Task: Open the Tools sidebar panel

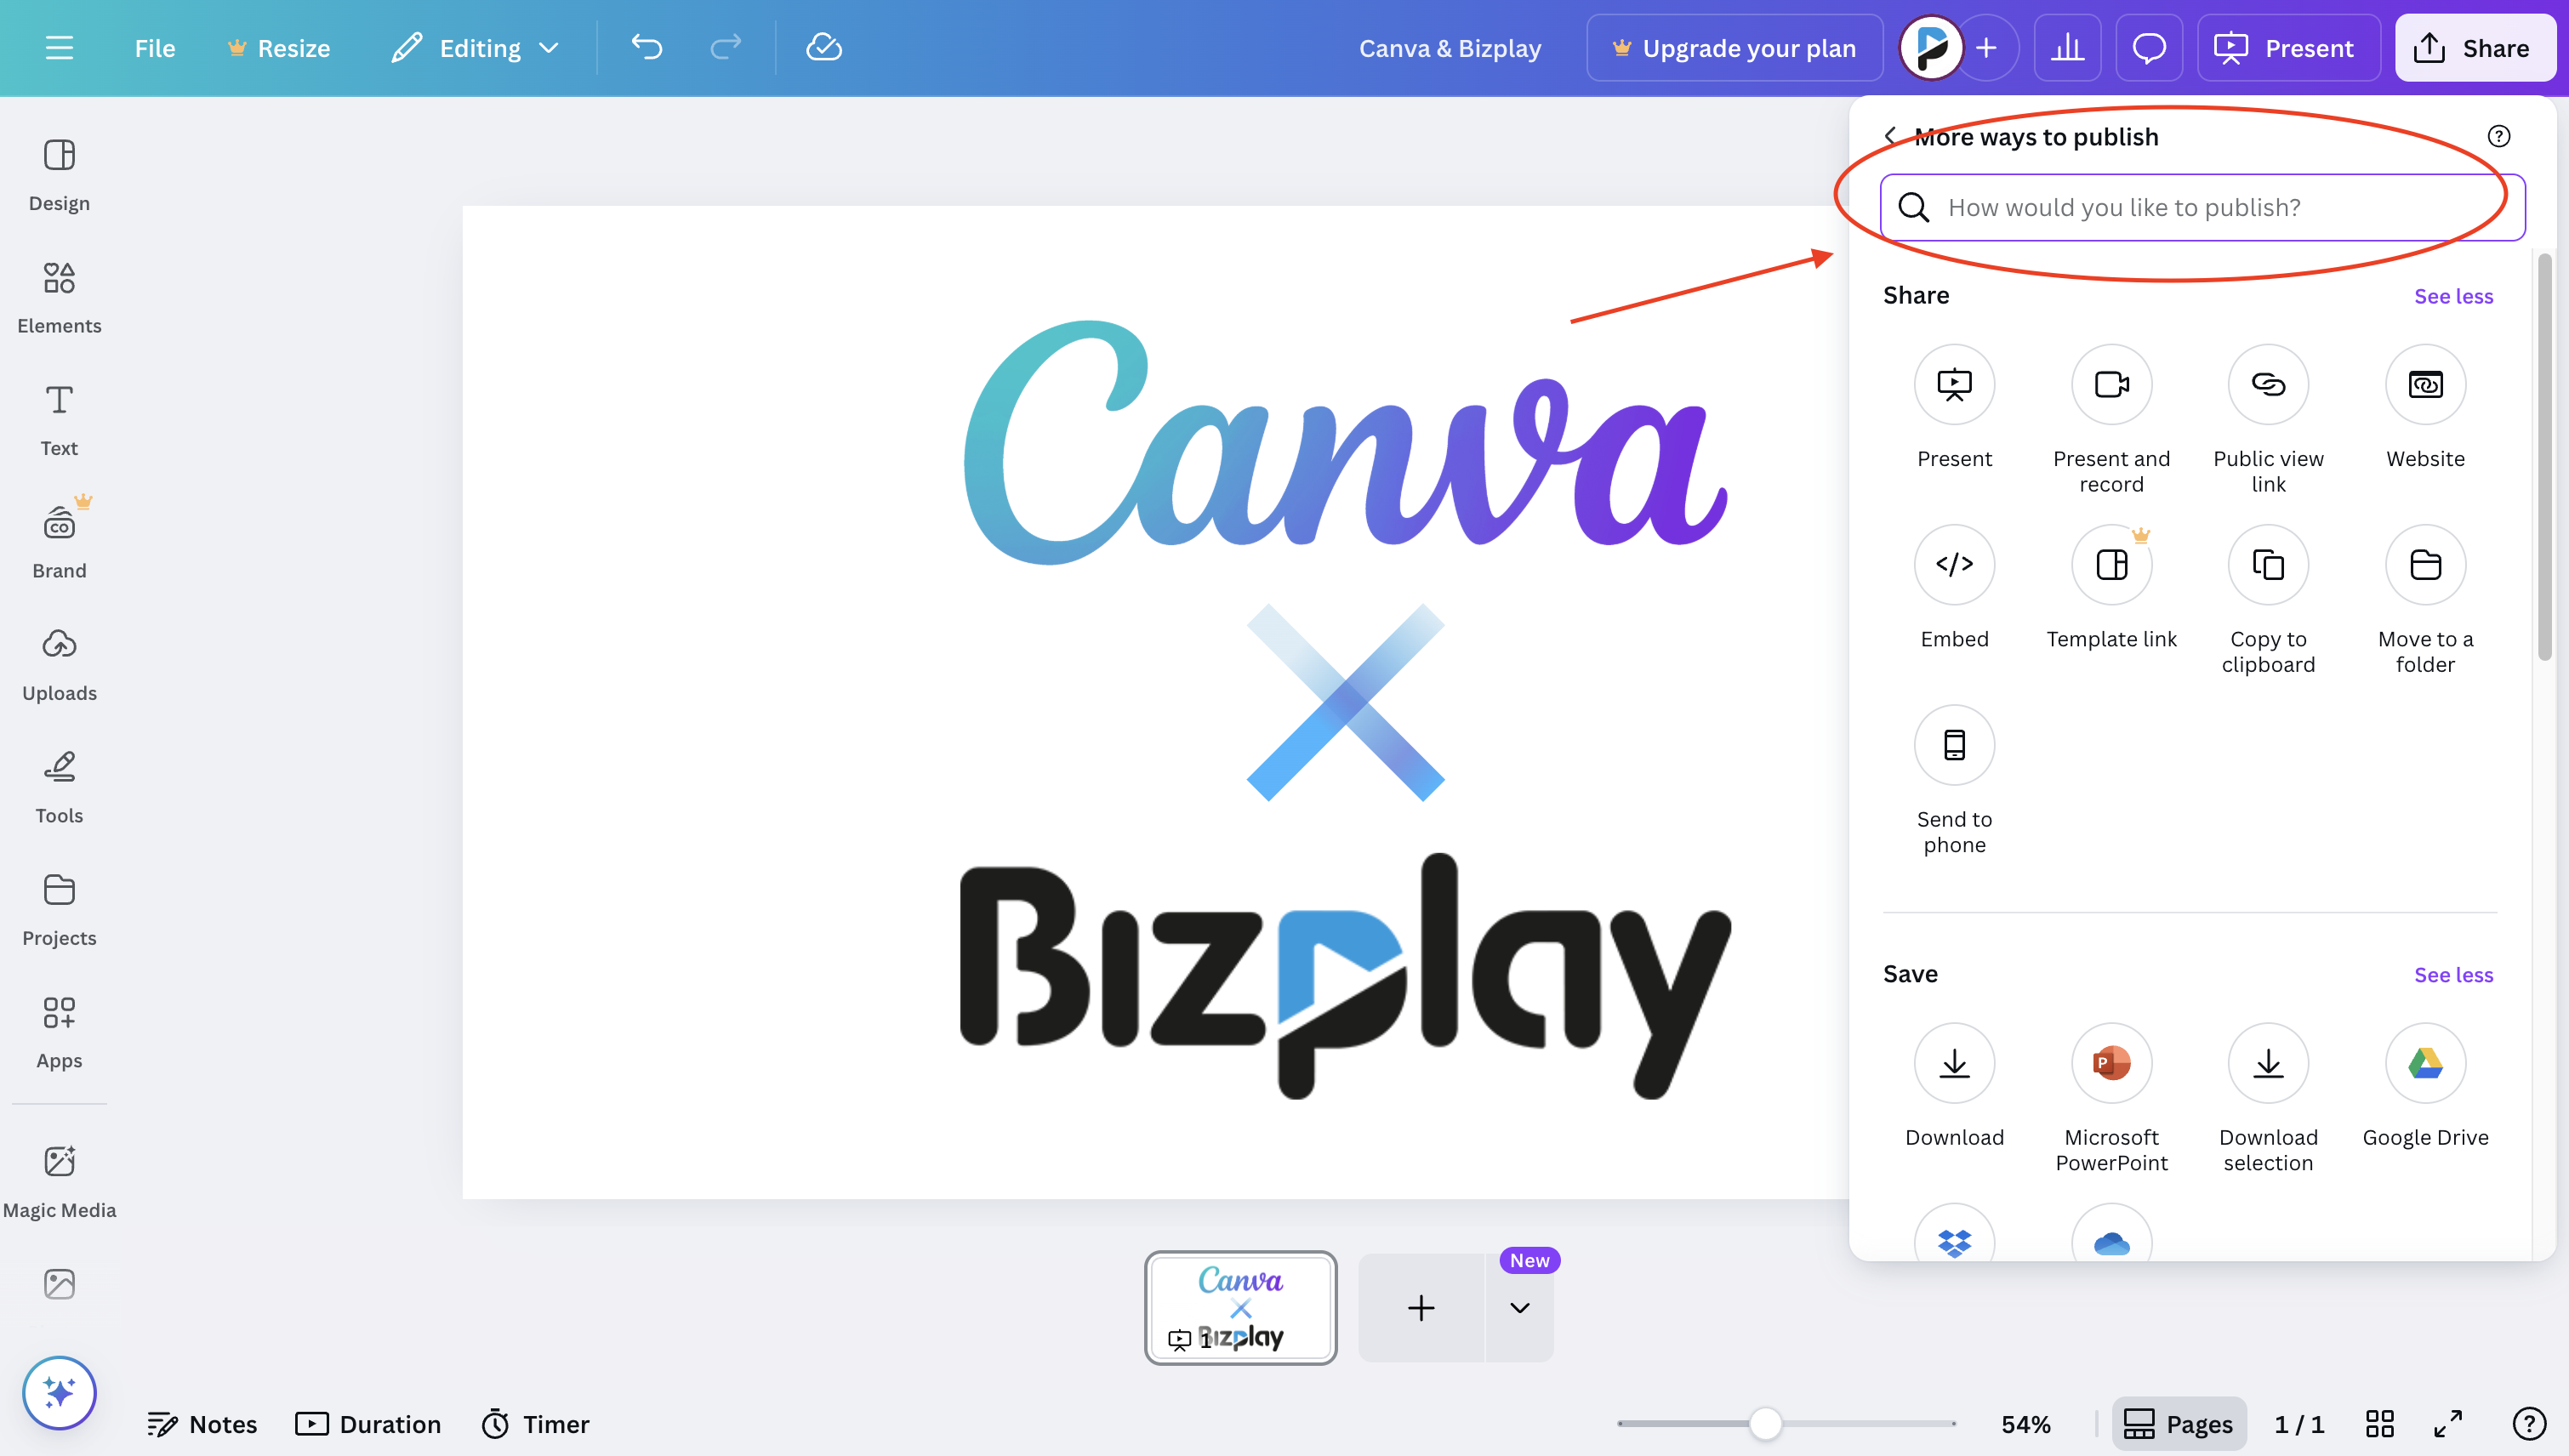Action: click(59, 788)
